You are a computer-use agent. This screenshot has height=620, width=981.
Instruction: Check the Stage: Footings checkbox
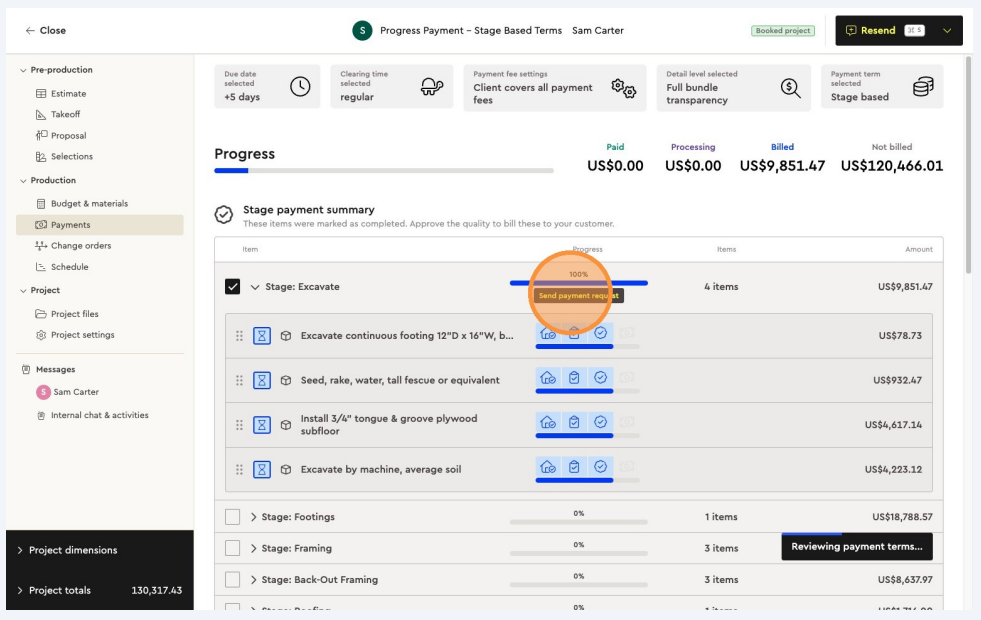[233, 517]
